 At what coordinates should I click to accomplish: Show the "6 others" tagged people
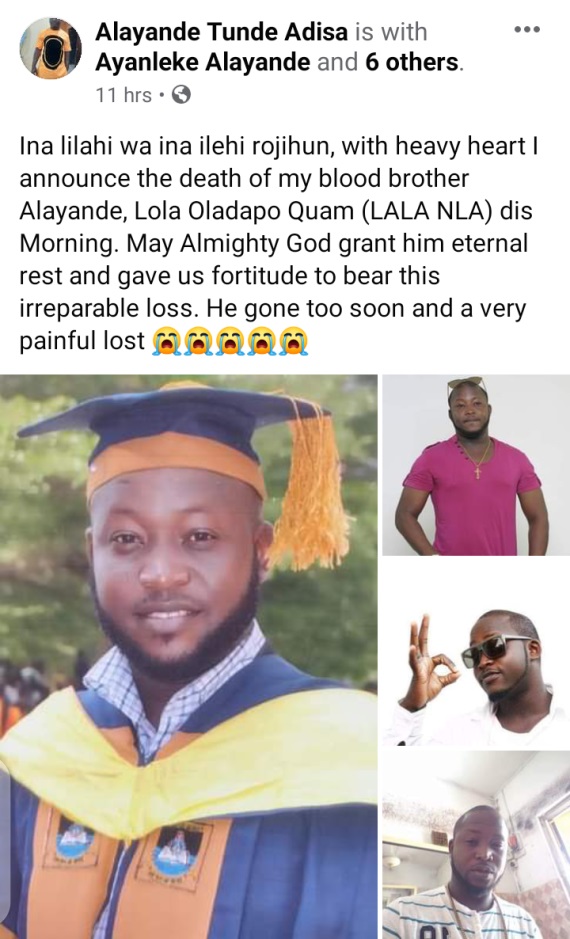tap(413, 62)
